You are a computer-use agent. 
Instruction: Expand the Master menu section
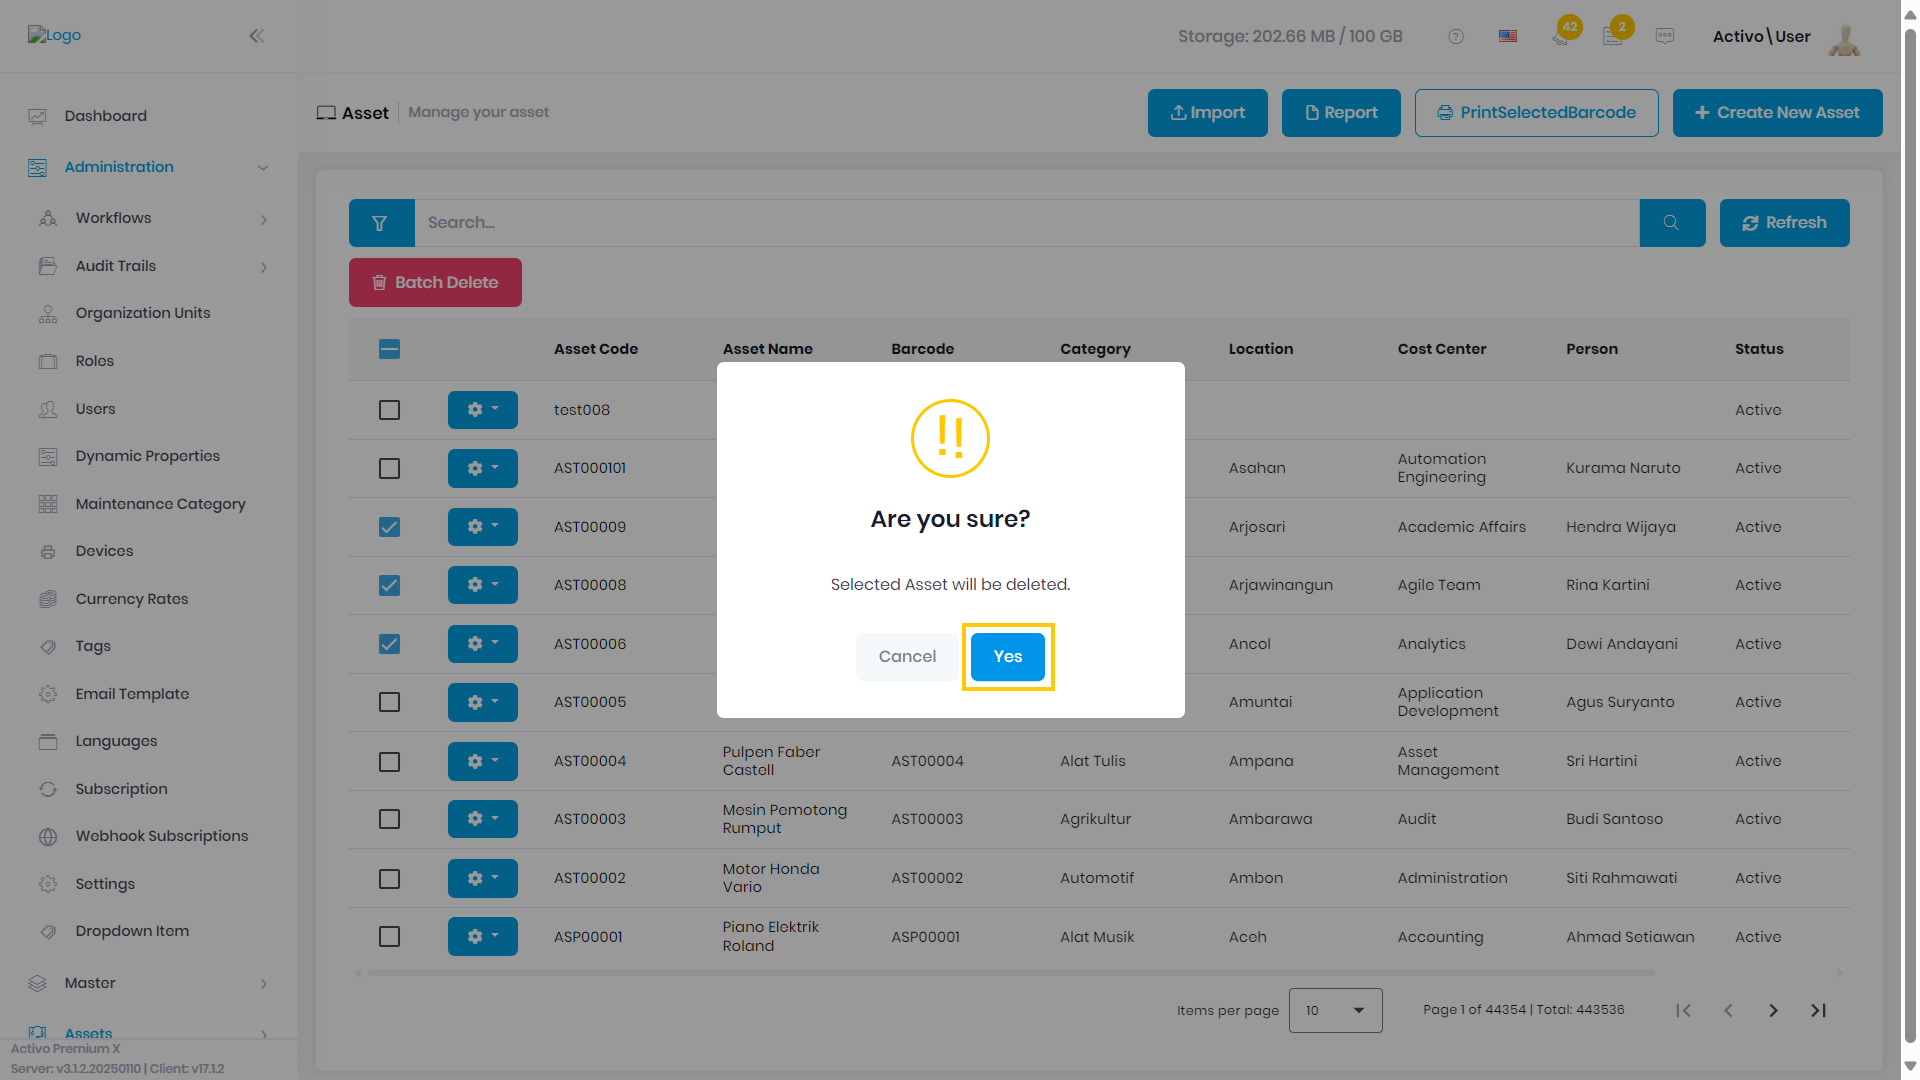click(x=150, y=983)
